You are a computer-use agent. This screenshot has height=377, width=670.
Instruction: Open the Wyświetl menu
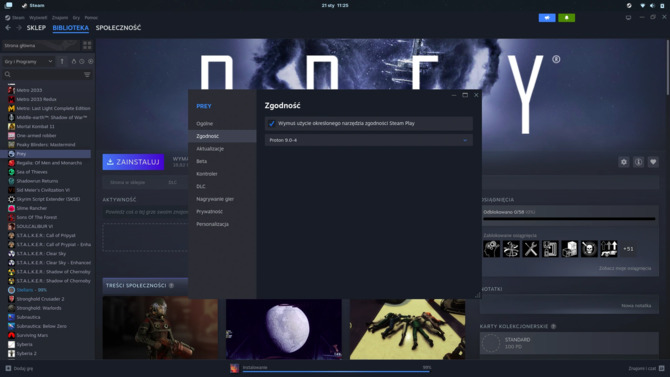[x=38, y=18]
